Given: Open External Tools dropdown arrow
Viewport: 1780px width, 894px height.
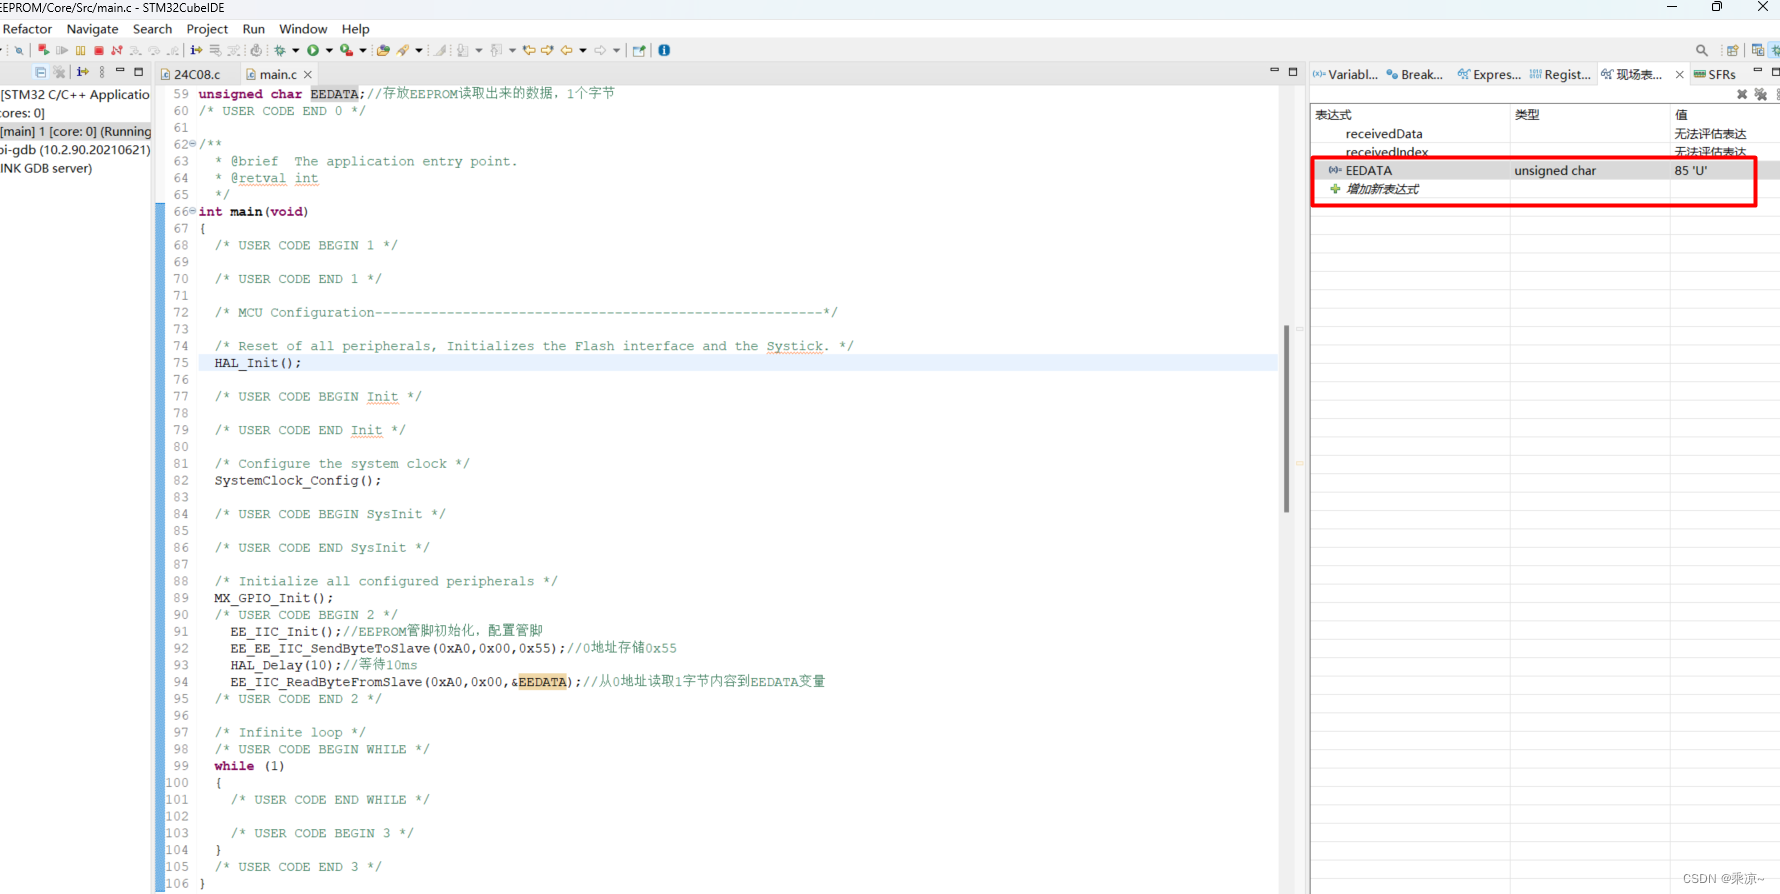Looking at the screenshot, I should pyautogui.click(x=363, y=50).
